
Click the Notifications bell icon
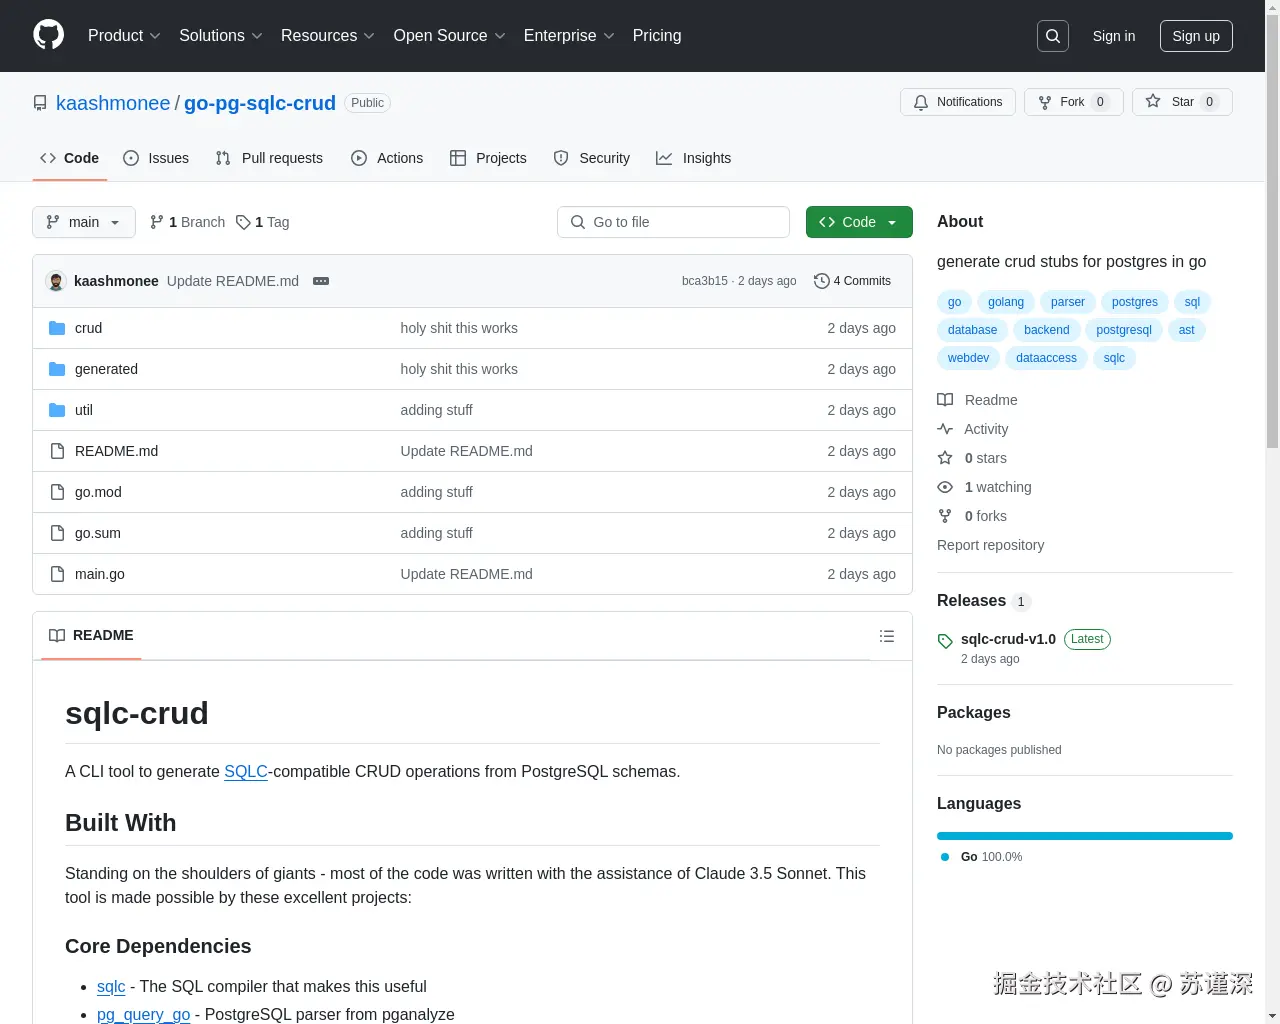(x=921, y=101)
